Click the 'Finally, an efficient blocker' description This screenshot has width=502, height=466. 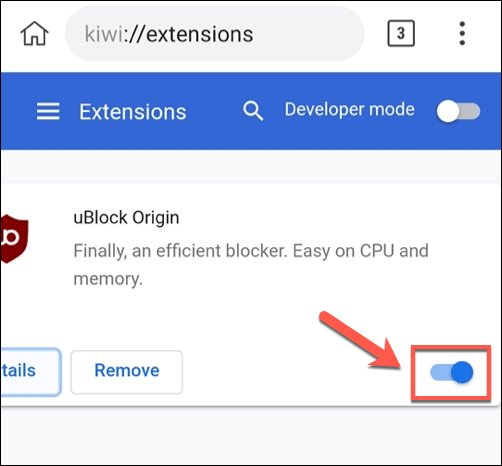(x=251, y=264)
